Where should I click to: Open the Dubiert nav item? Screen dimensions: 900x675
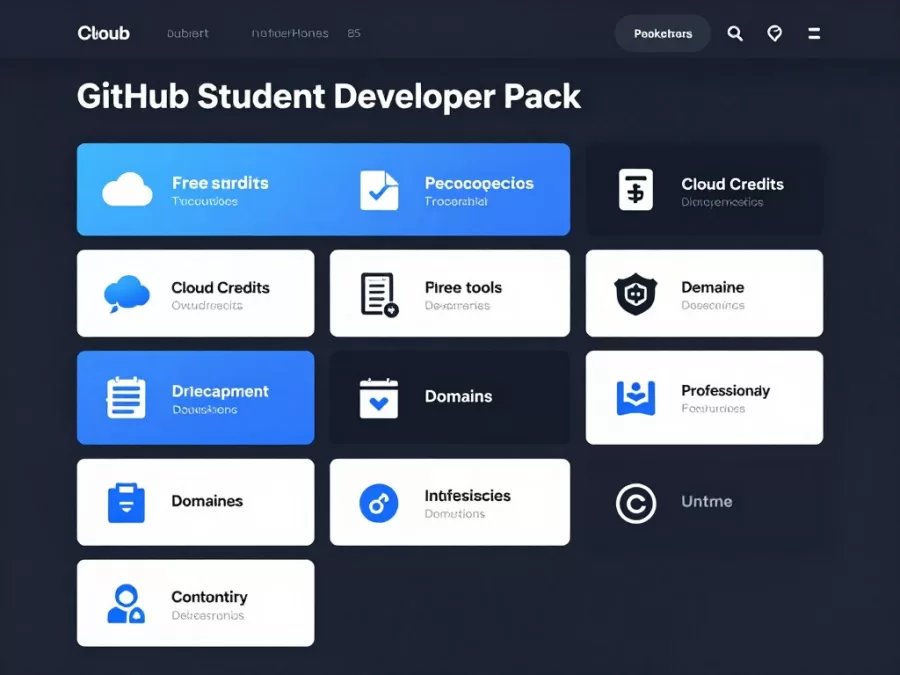(188, 33)
